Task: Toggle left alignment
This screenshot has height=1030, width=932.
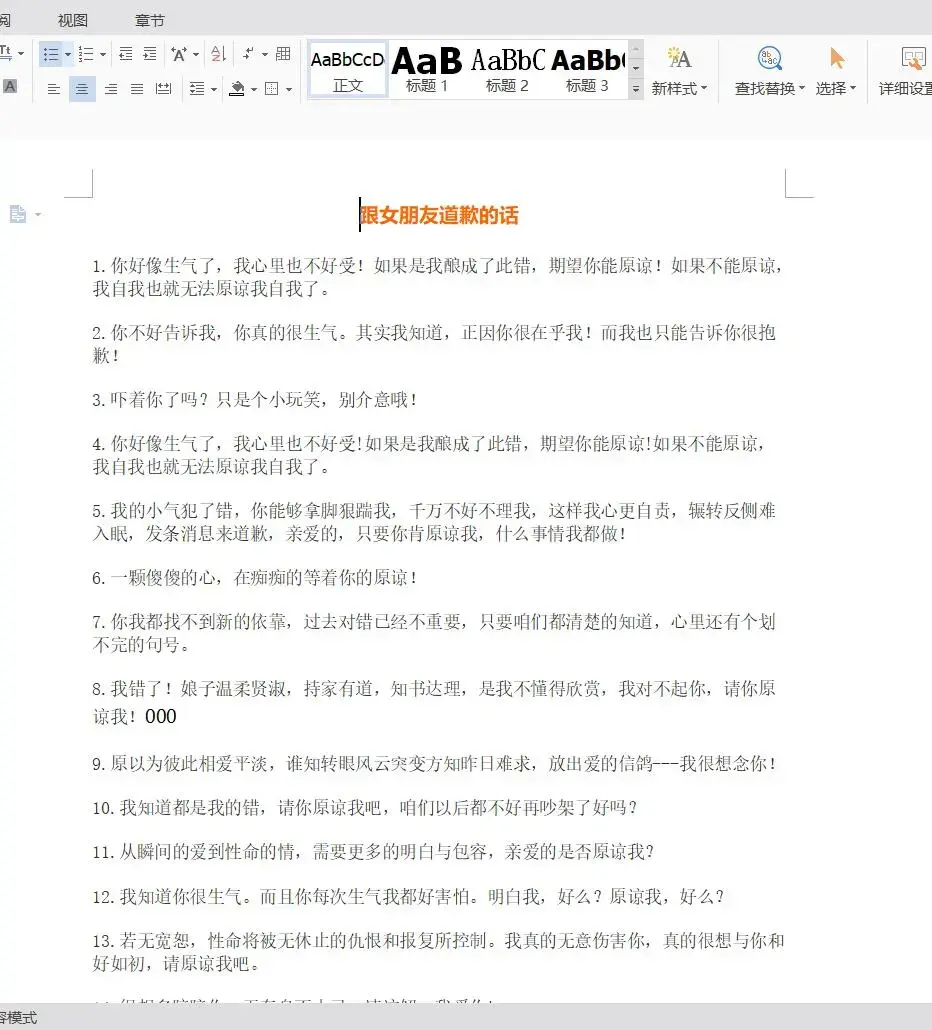Action: point(55,88)
